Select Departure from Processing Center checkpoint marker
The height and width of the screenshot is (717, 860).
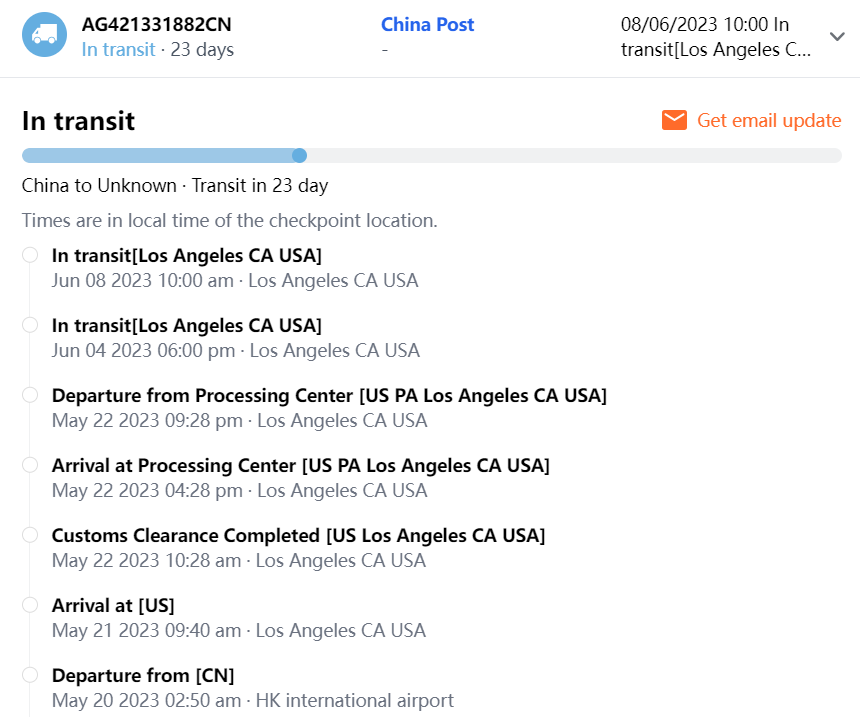pyautogui.click(x=30, y=395)
